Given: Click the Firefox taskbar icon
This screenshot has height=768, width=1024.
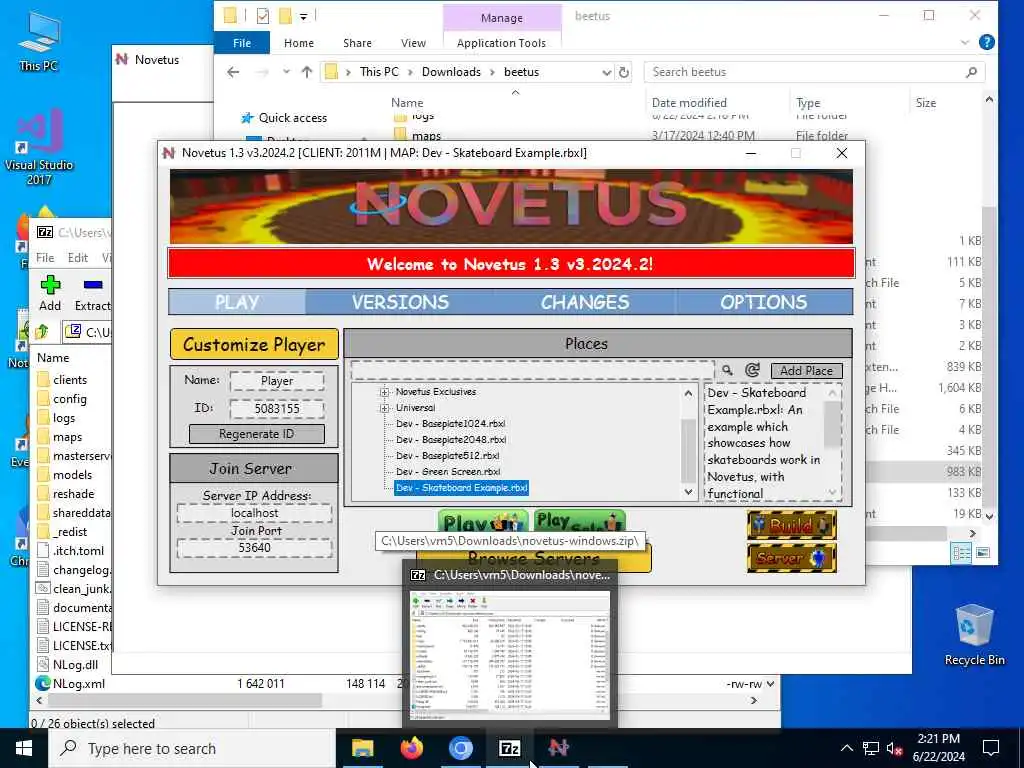Looking at the screenshot, I should (411, 748).
